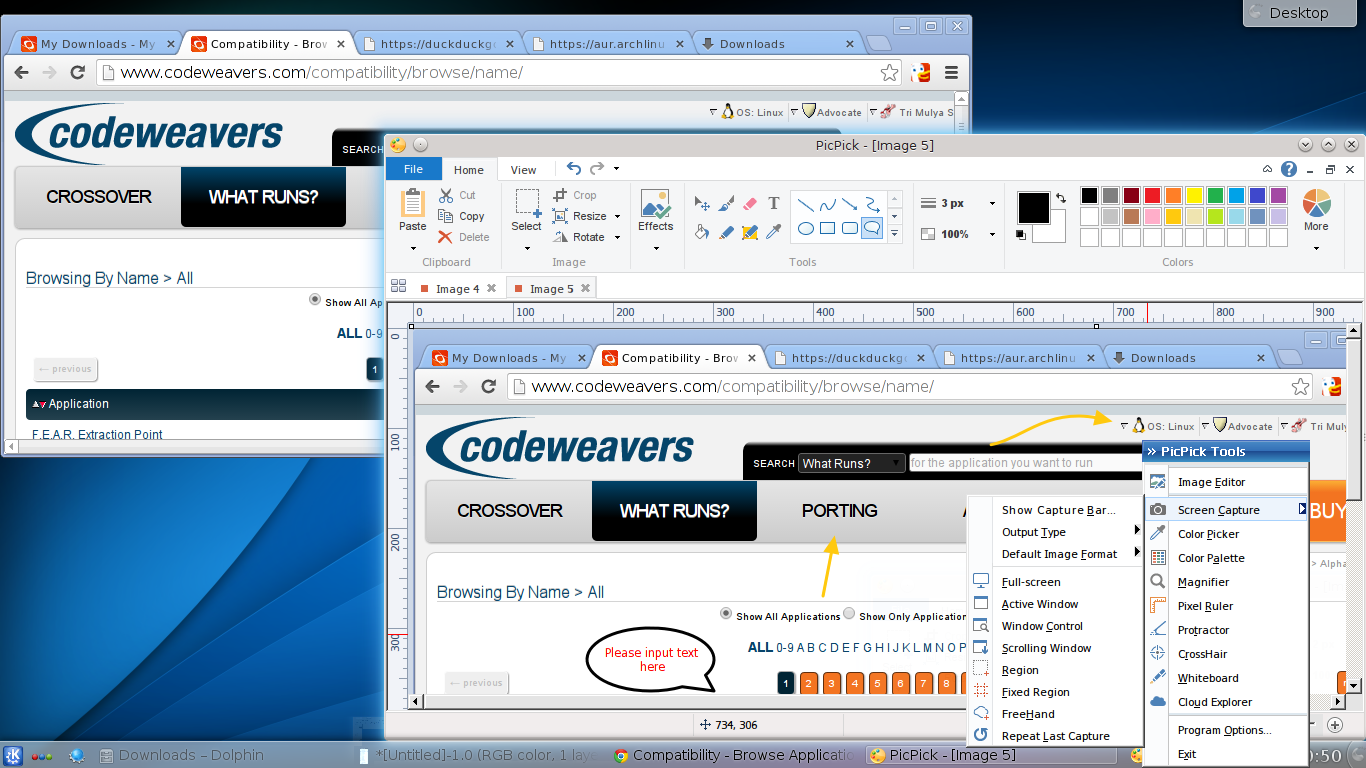
Task: Open the KDE application launcher
Action: point(13,756)
